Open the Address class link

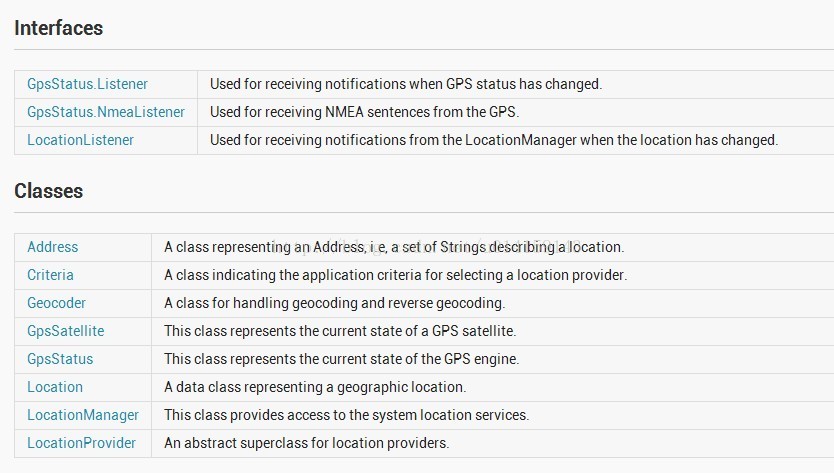tap(53, 247)
